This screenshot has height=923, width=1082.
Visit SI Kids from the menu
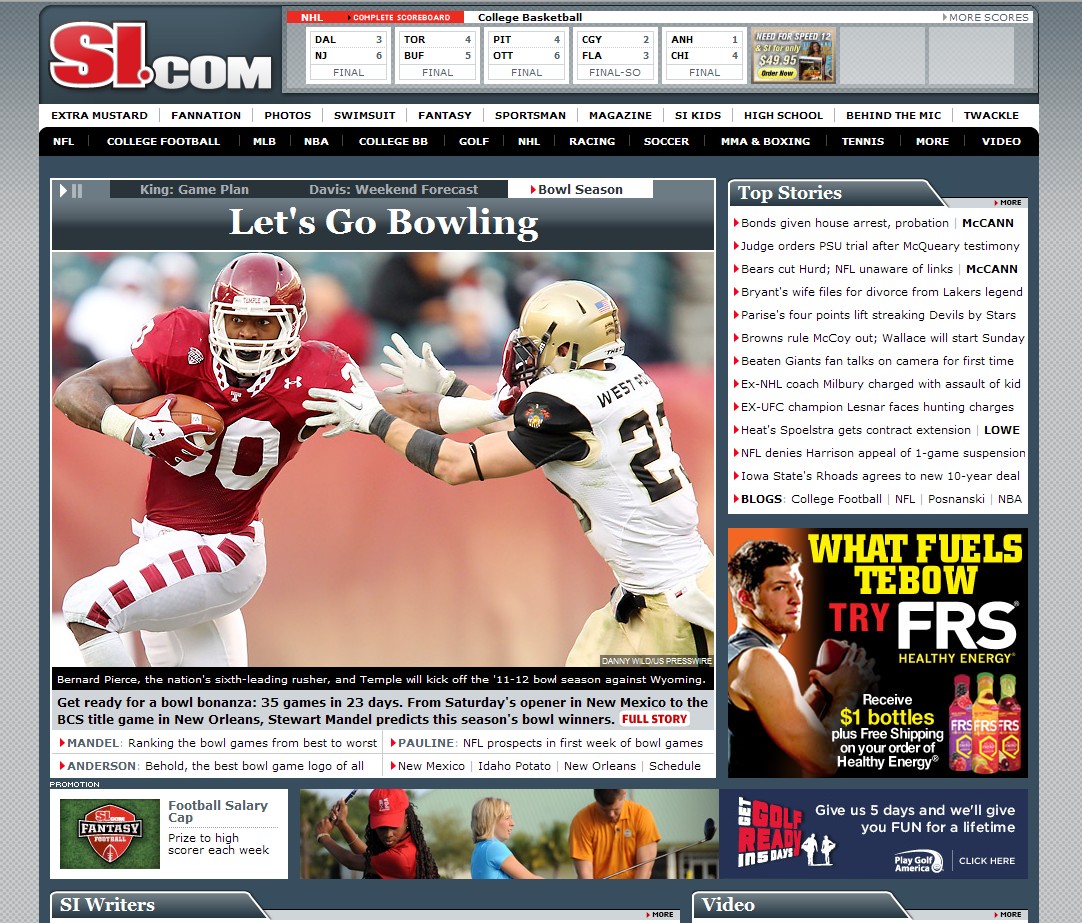(698, 115)
